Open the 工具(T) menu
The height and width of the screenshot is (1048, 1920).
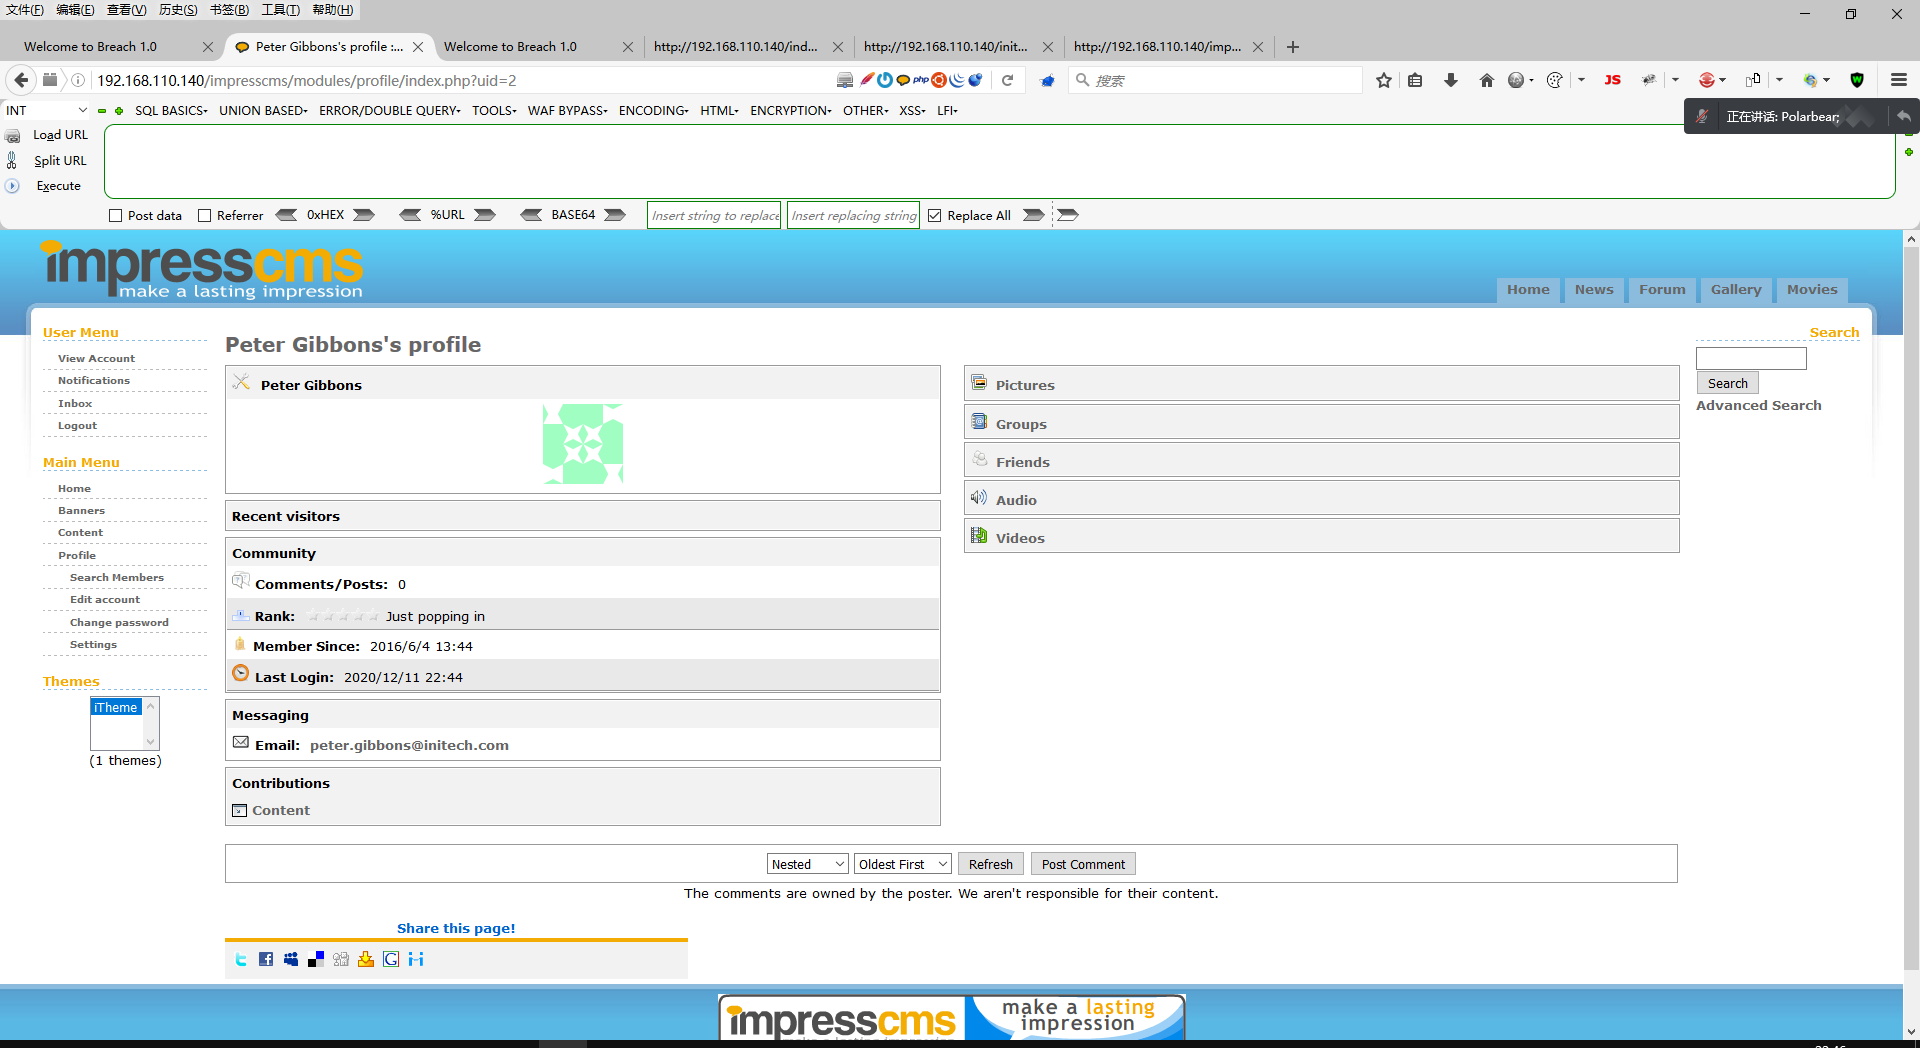(x=281, y=10)
